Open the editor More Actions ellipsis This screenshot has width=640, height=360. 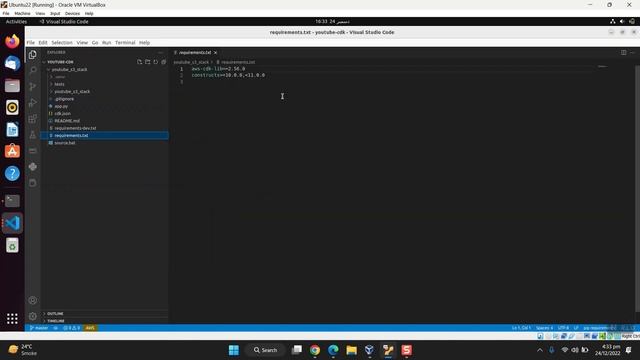point(632,52)
